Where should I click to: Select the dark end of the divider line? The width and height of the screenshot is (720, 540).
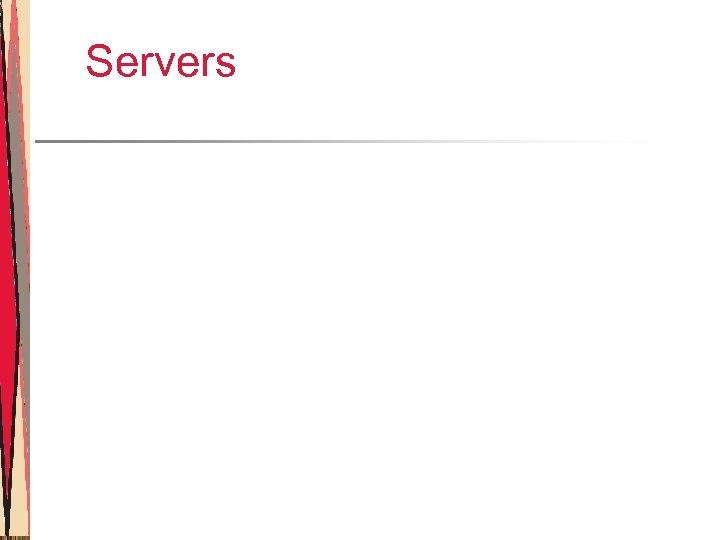55,141
